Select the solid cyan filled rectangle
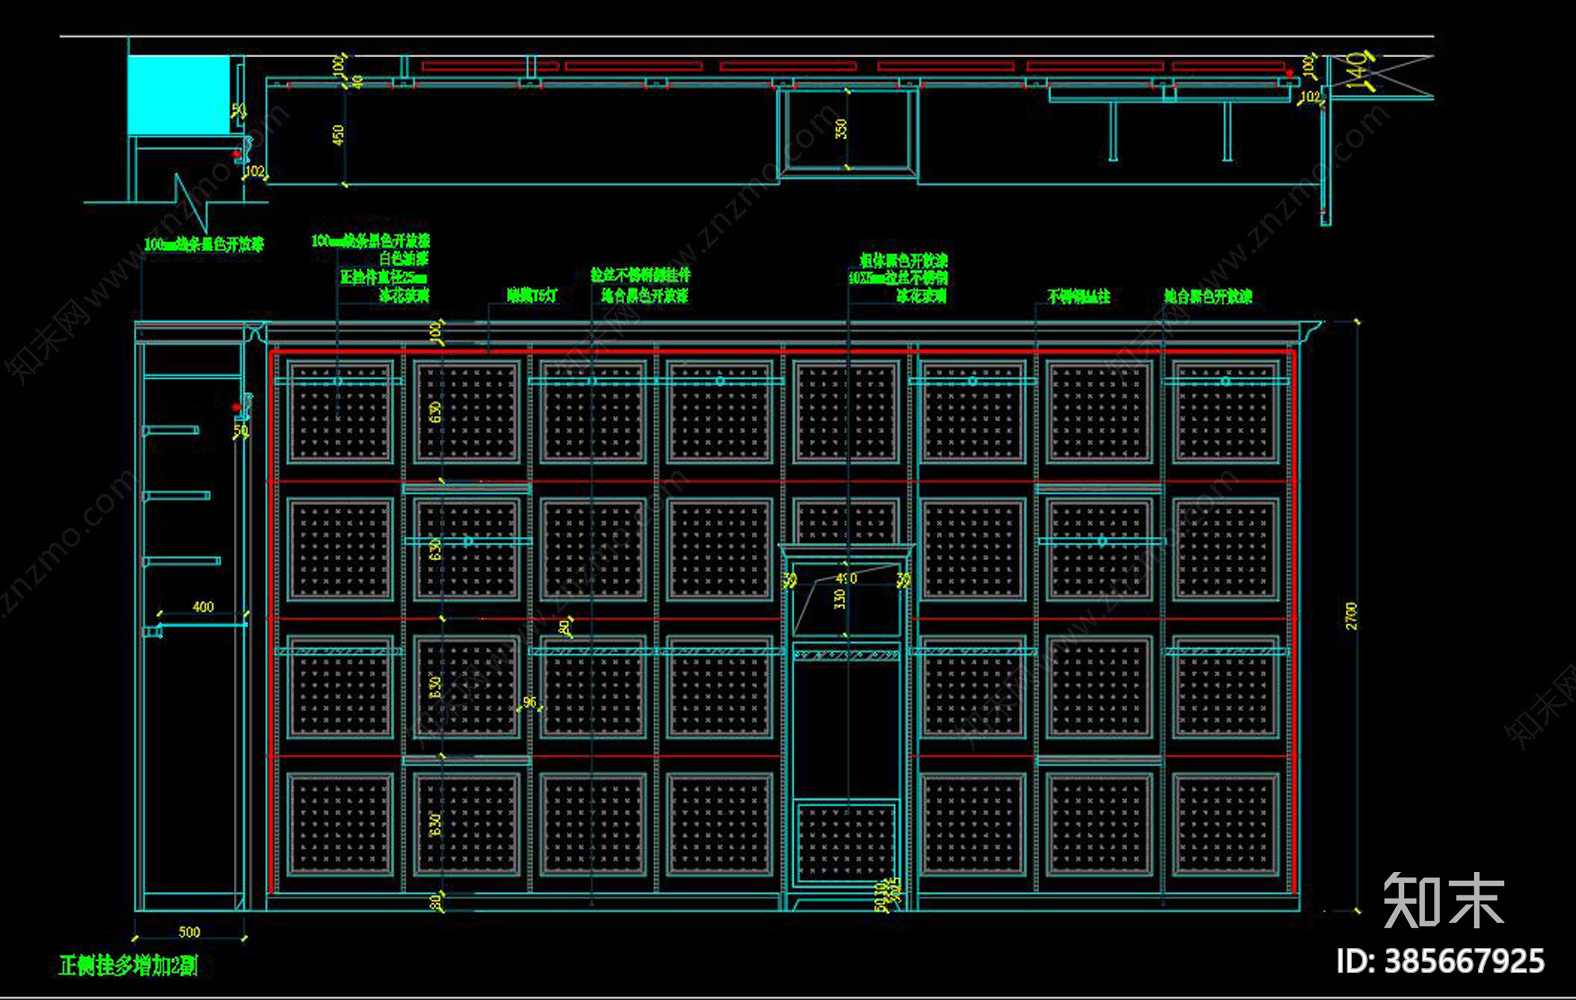The image size is (1576, 1000). click(179, 95)
